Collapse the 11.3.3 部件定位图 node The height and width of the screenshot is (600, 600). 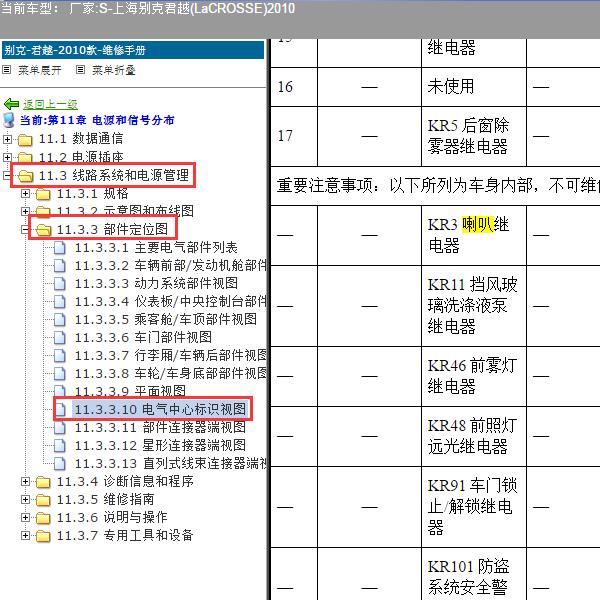[x=25, y=230]
